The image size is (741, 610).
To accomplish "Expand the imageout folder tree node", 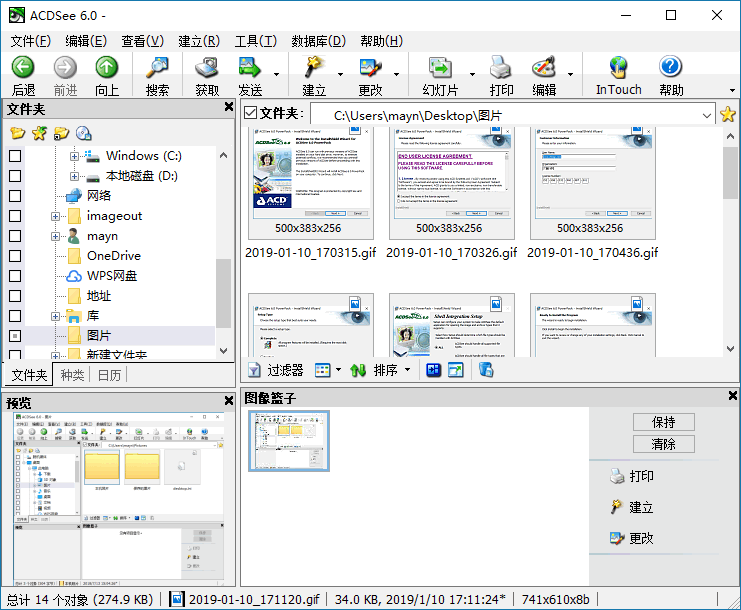I will (56, 216).
